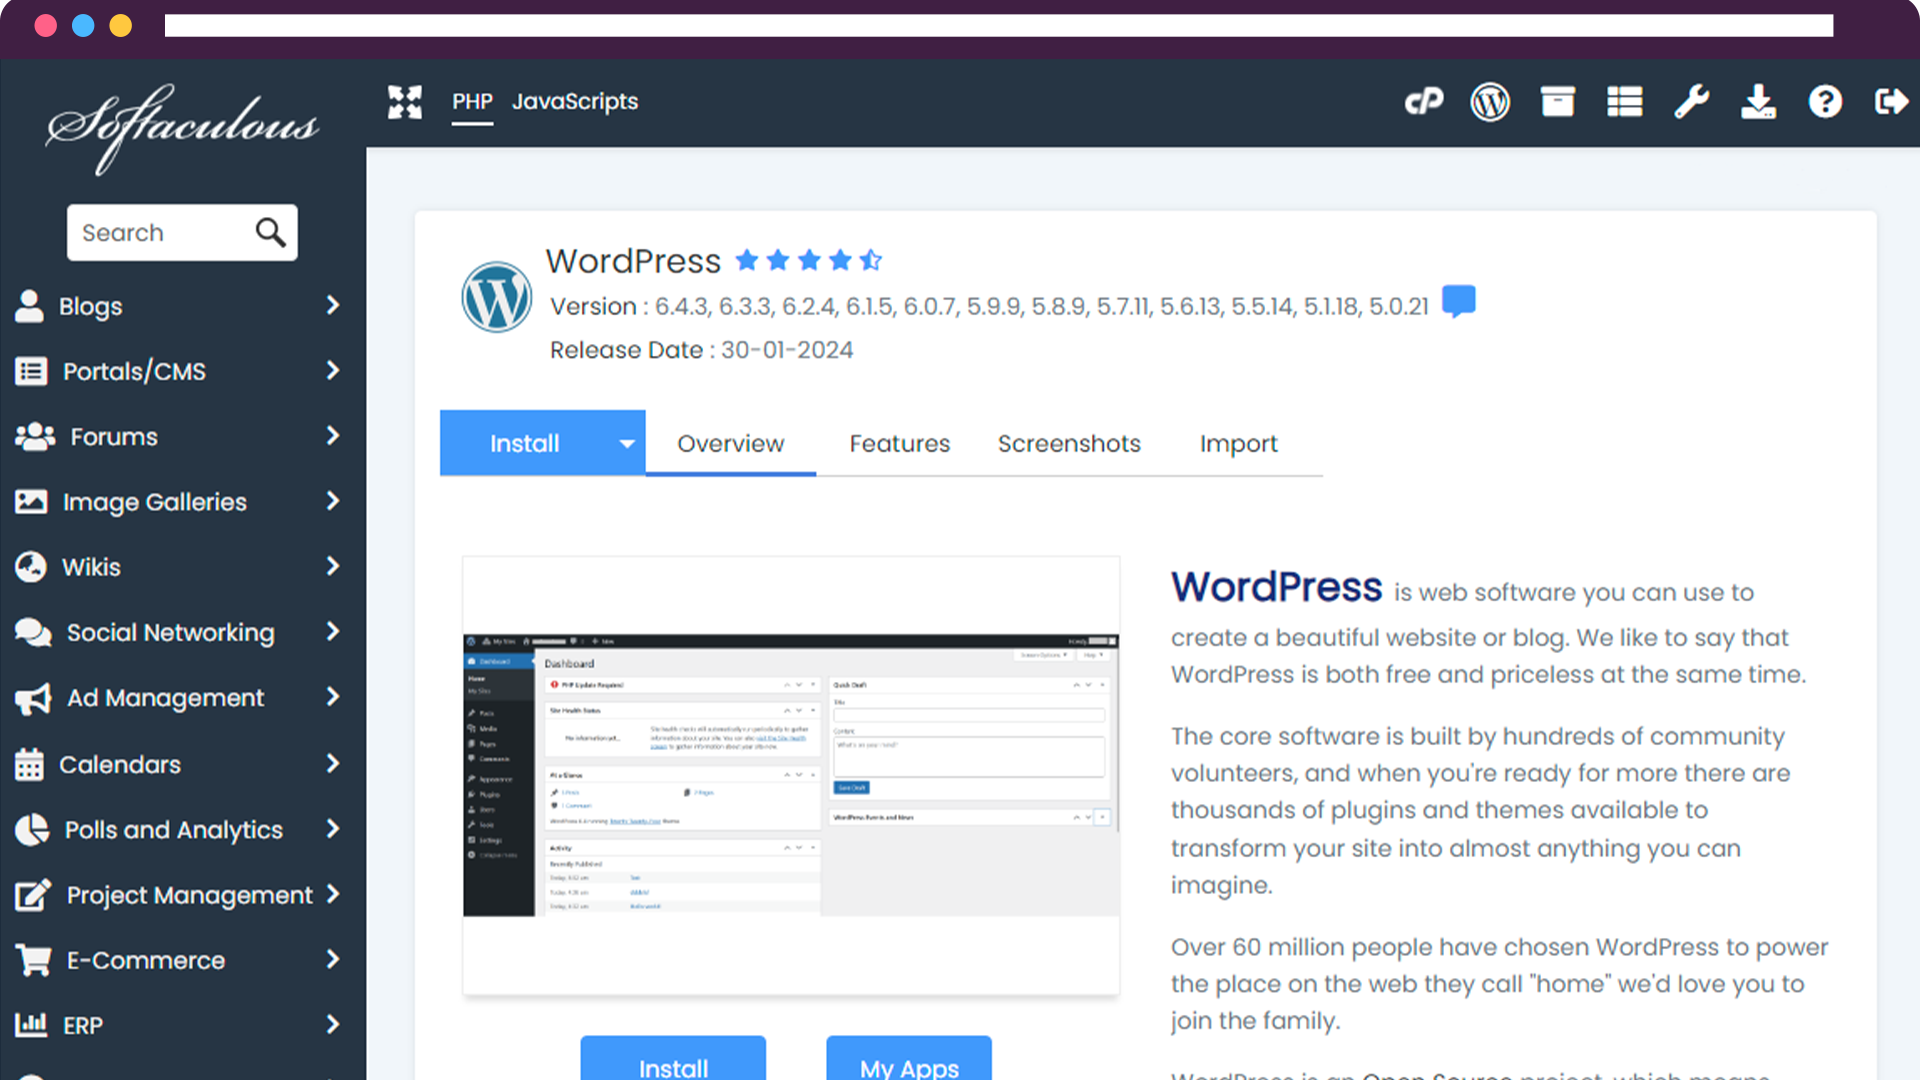Open the Features tab
The height and width of the screenshot is (1080, 1920).
[x=899, y=443]
